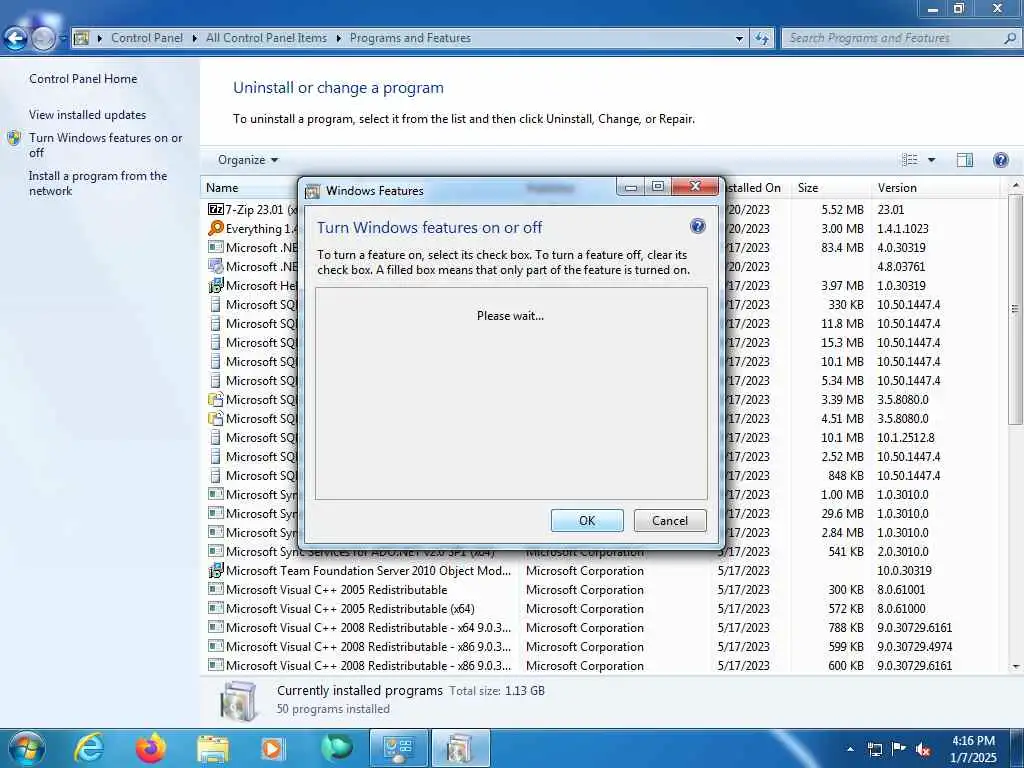Select Microsoft Team Foundation Server 2010 row icon
The width and height of the screenshot is (1024, 768).
[x=216, y=570]
